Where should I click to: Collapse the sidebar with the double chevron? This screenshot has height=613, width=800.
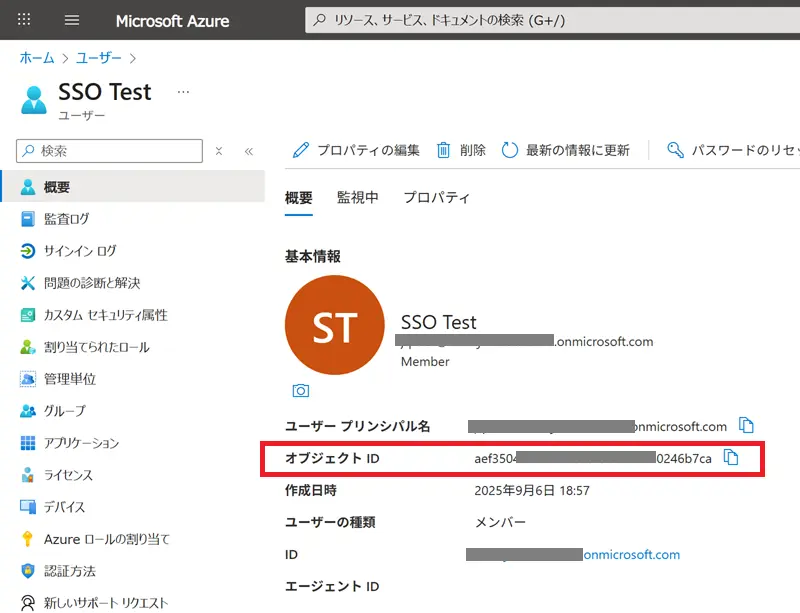coord(248,151)
